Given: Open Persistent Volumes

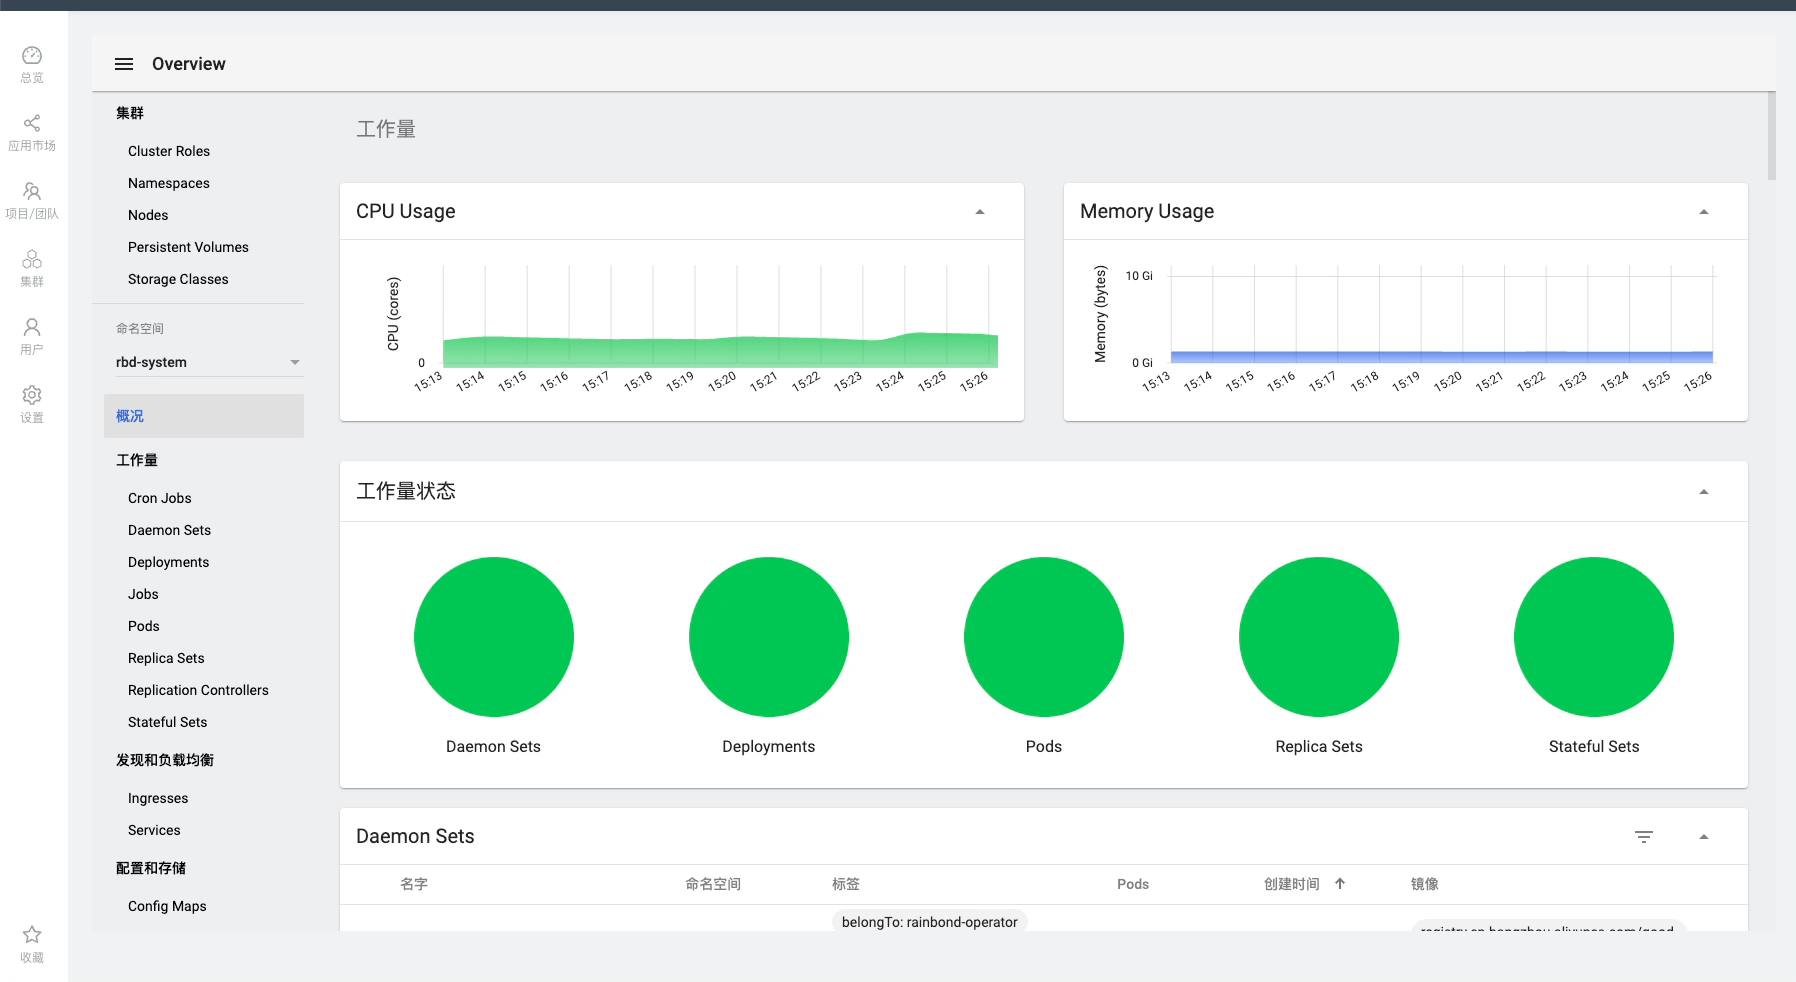Looking at the screenshot, I should click(x=188, y=247).
